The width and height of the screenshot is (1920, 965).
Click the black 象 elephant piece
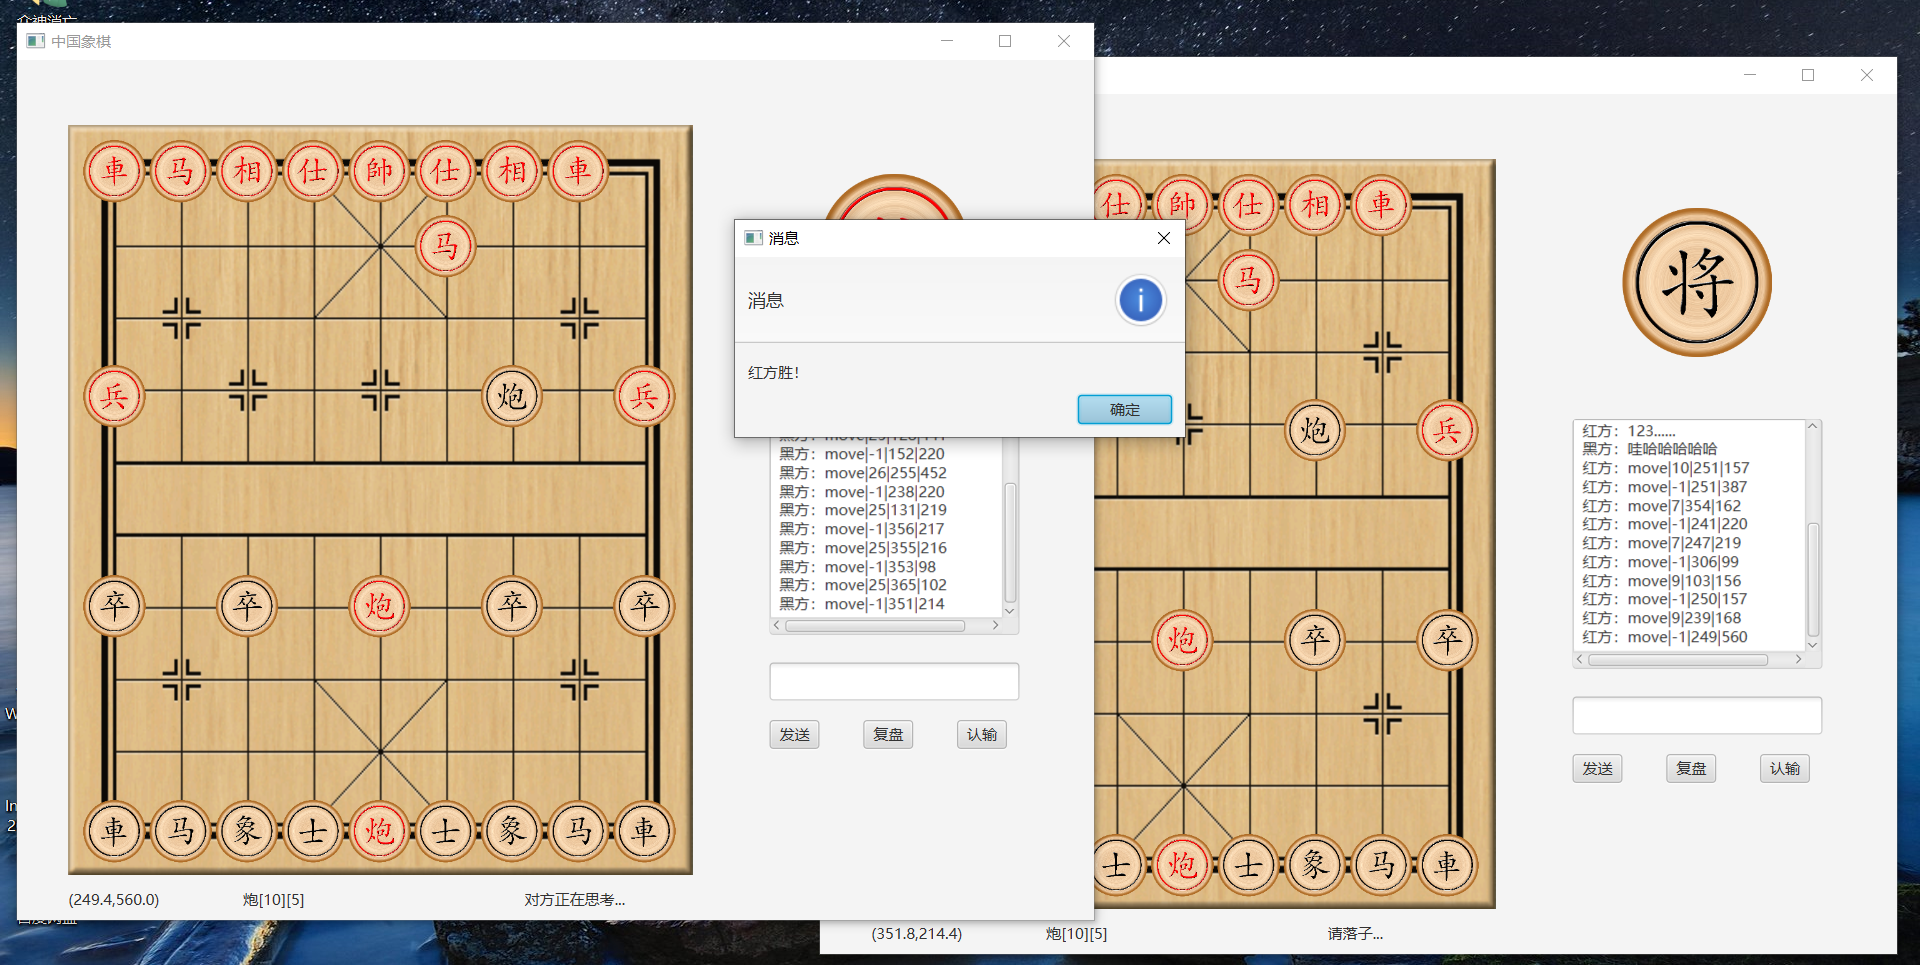pos(246,831)
